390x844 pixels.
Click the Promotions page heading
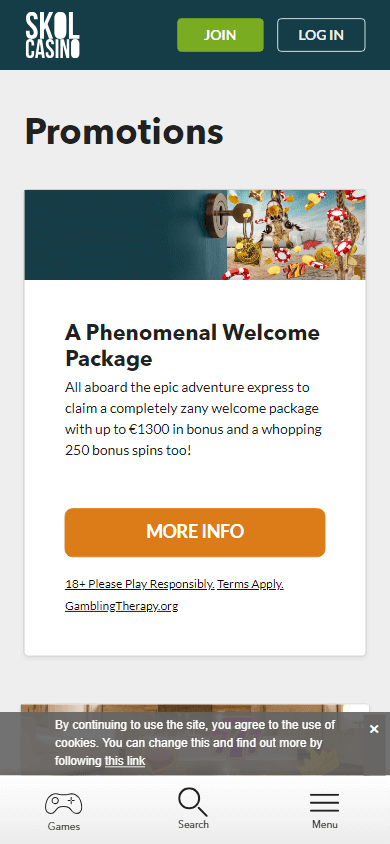pos(124,131)
